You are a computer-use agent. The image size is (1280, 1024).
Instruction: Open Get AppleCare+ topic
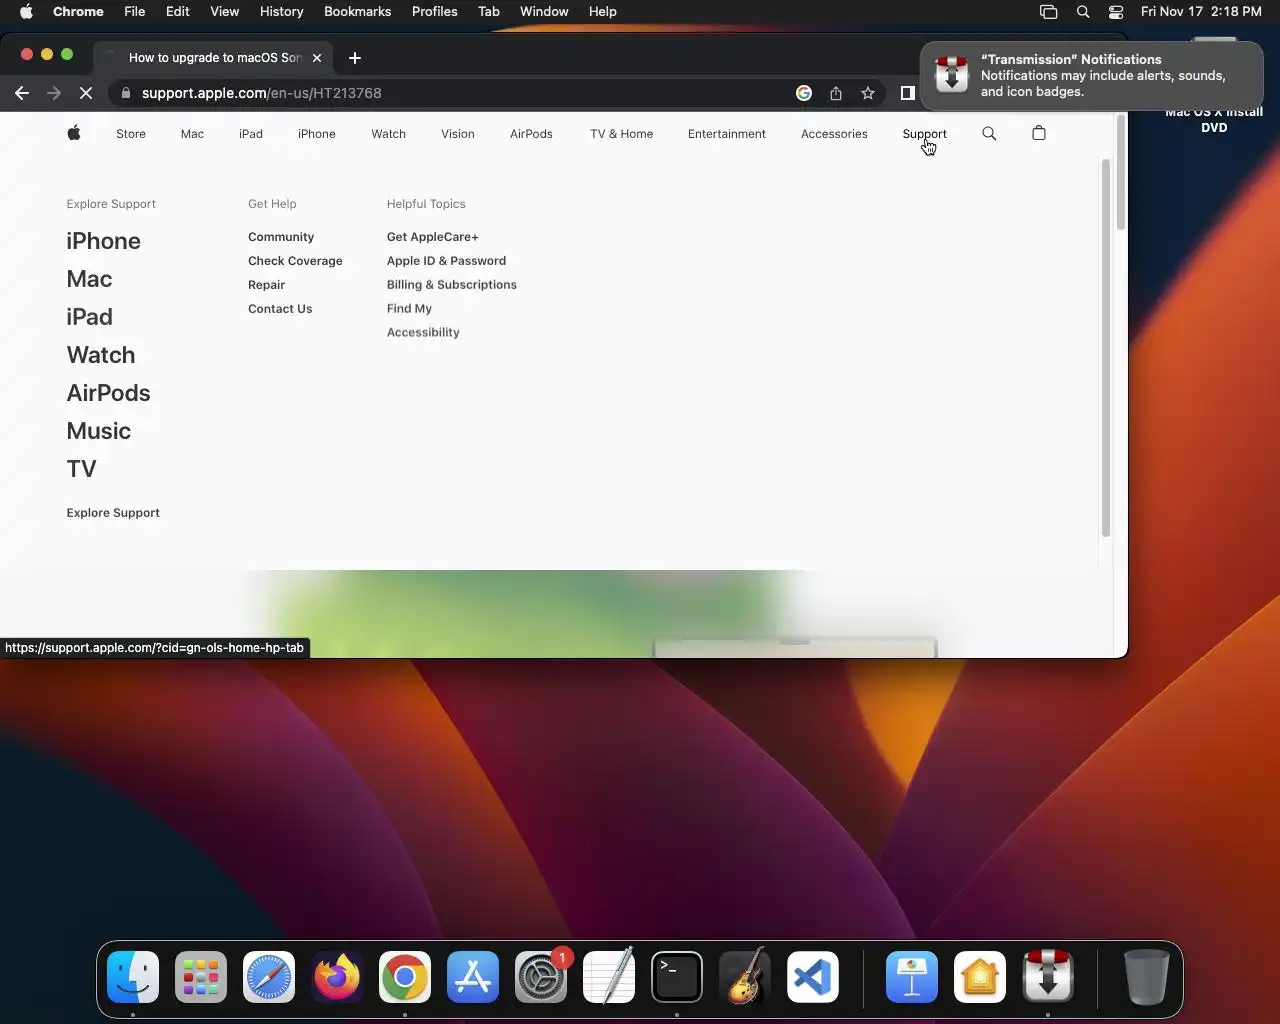[433, 237]
